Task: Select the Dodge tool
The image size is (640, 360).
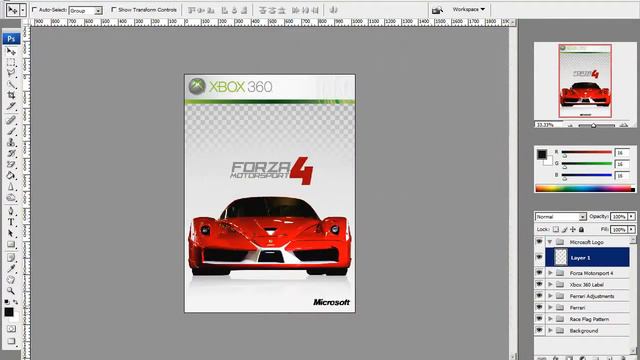Action: [x=11, y=198]
